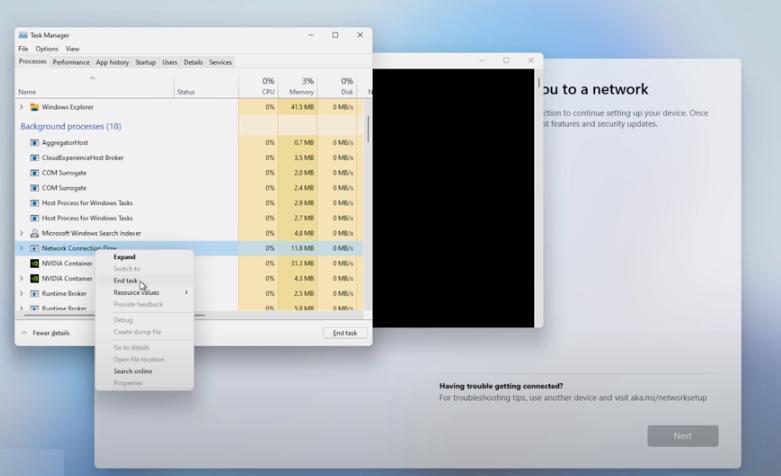781x476 pixels.
Task: Click the Network Connection Flow process icon
Action: [x=34, y=248]
